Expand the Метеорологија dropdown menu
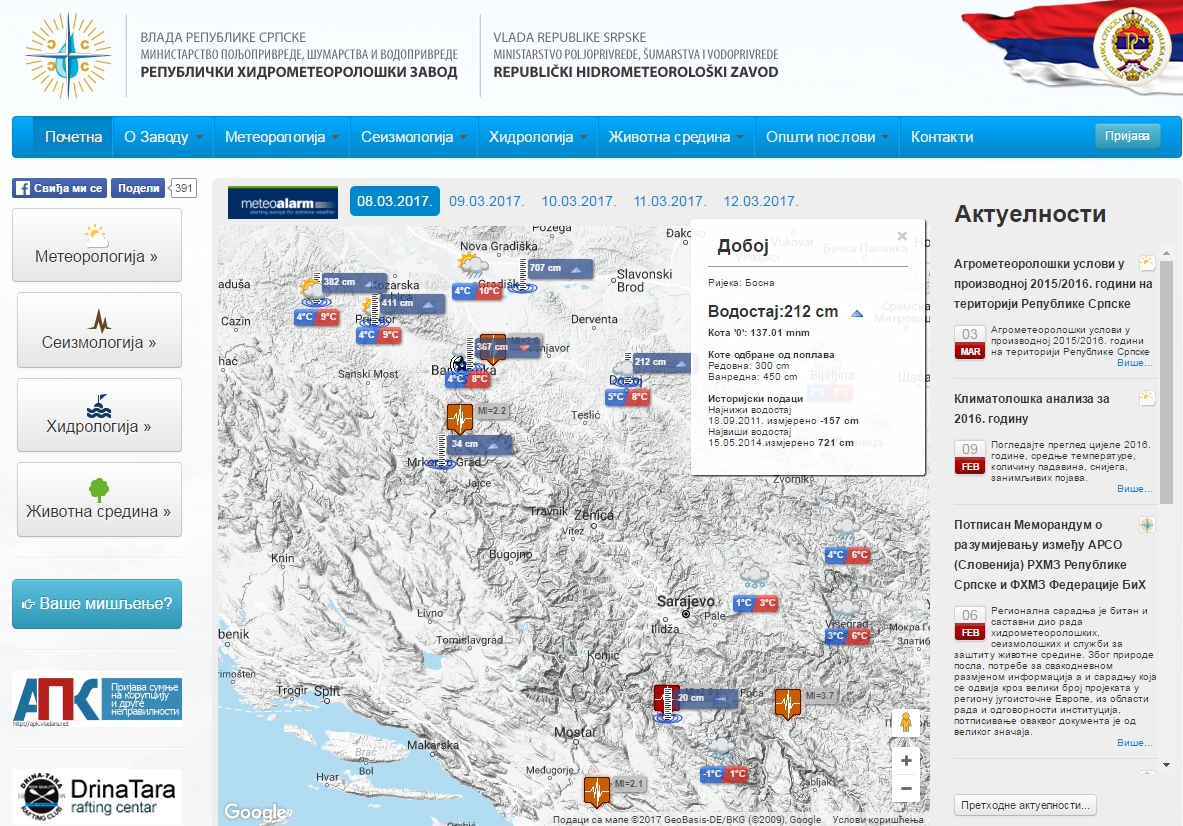Screen dimensions: 1183x826 281,137
